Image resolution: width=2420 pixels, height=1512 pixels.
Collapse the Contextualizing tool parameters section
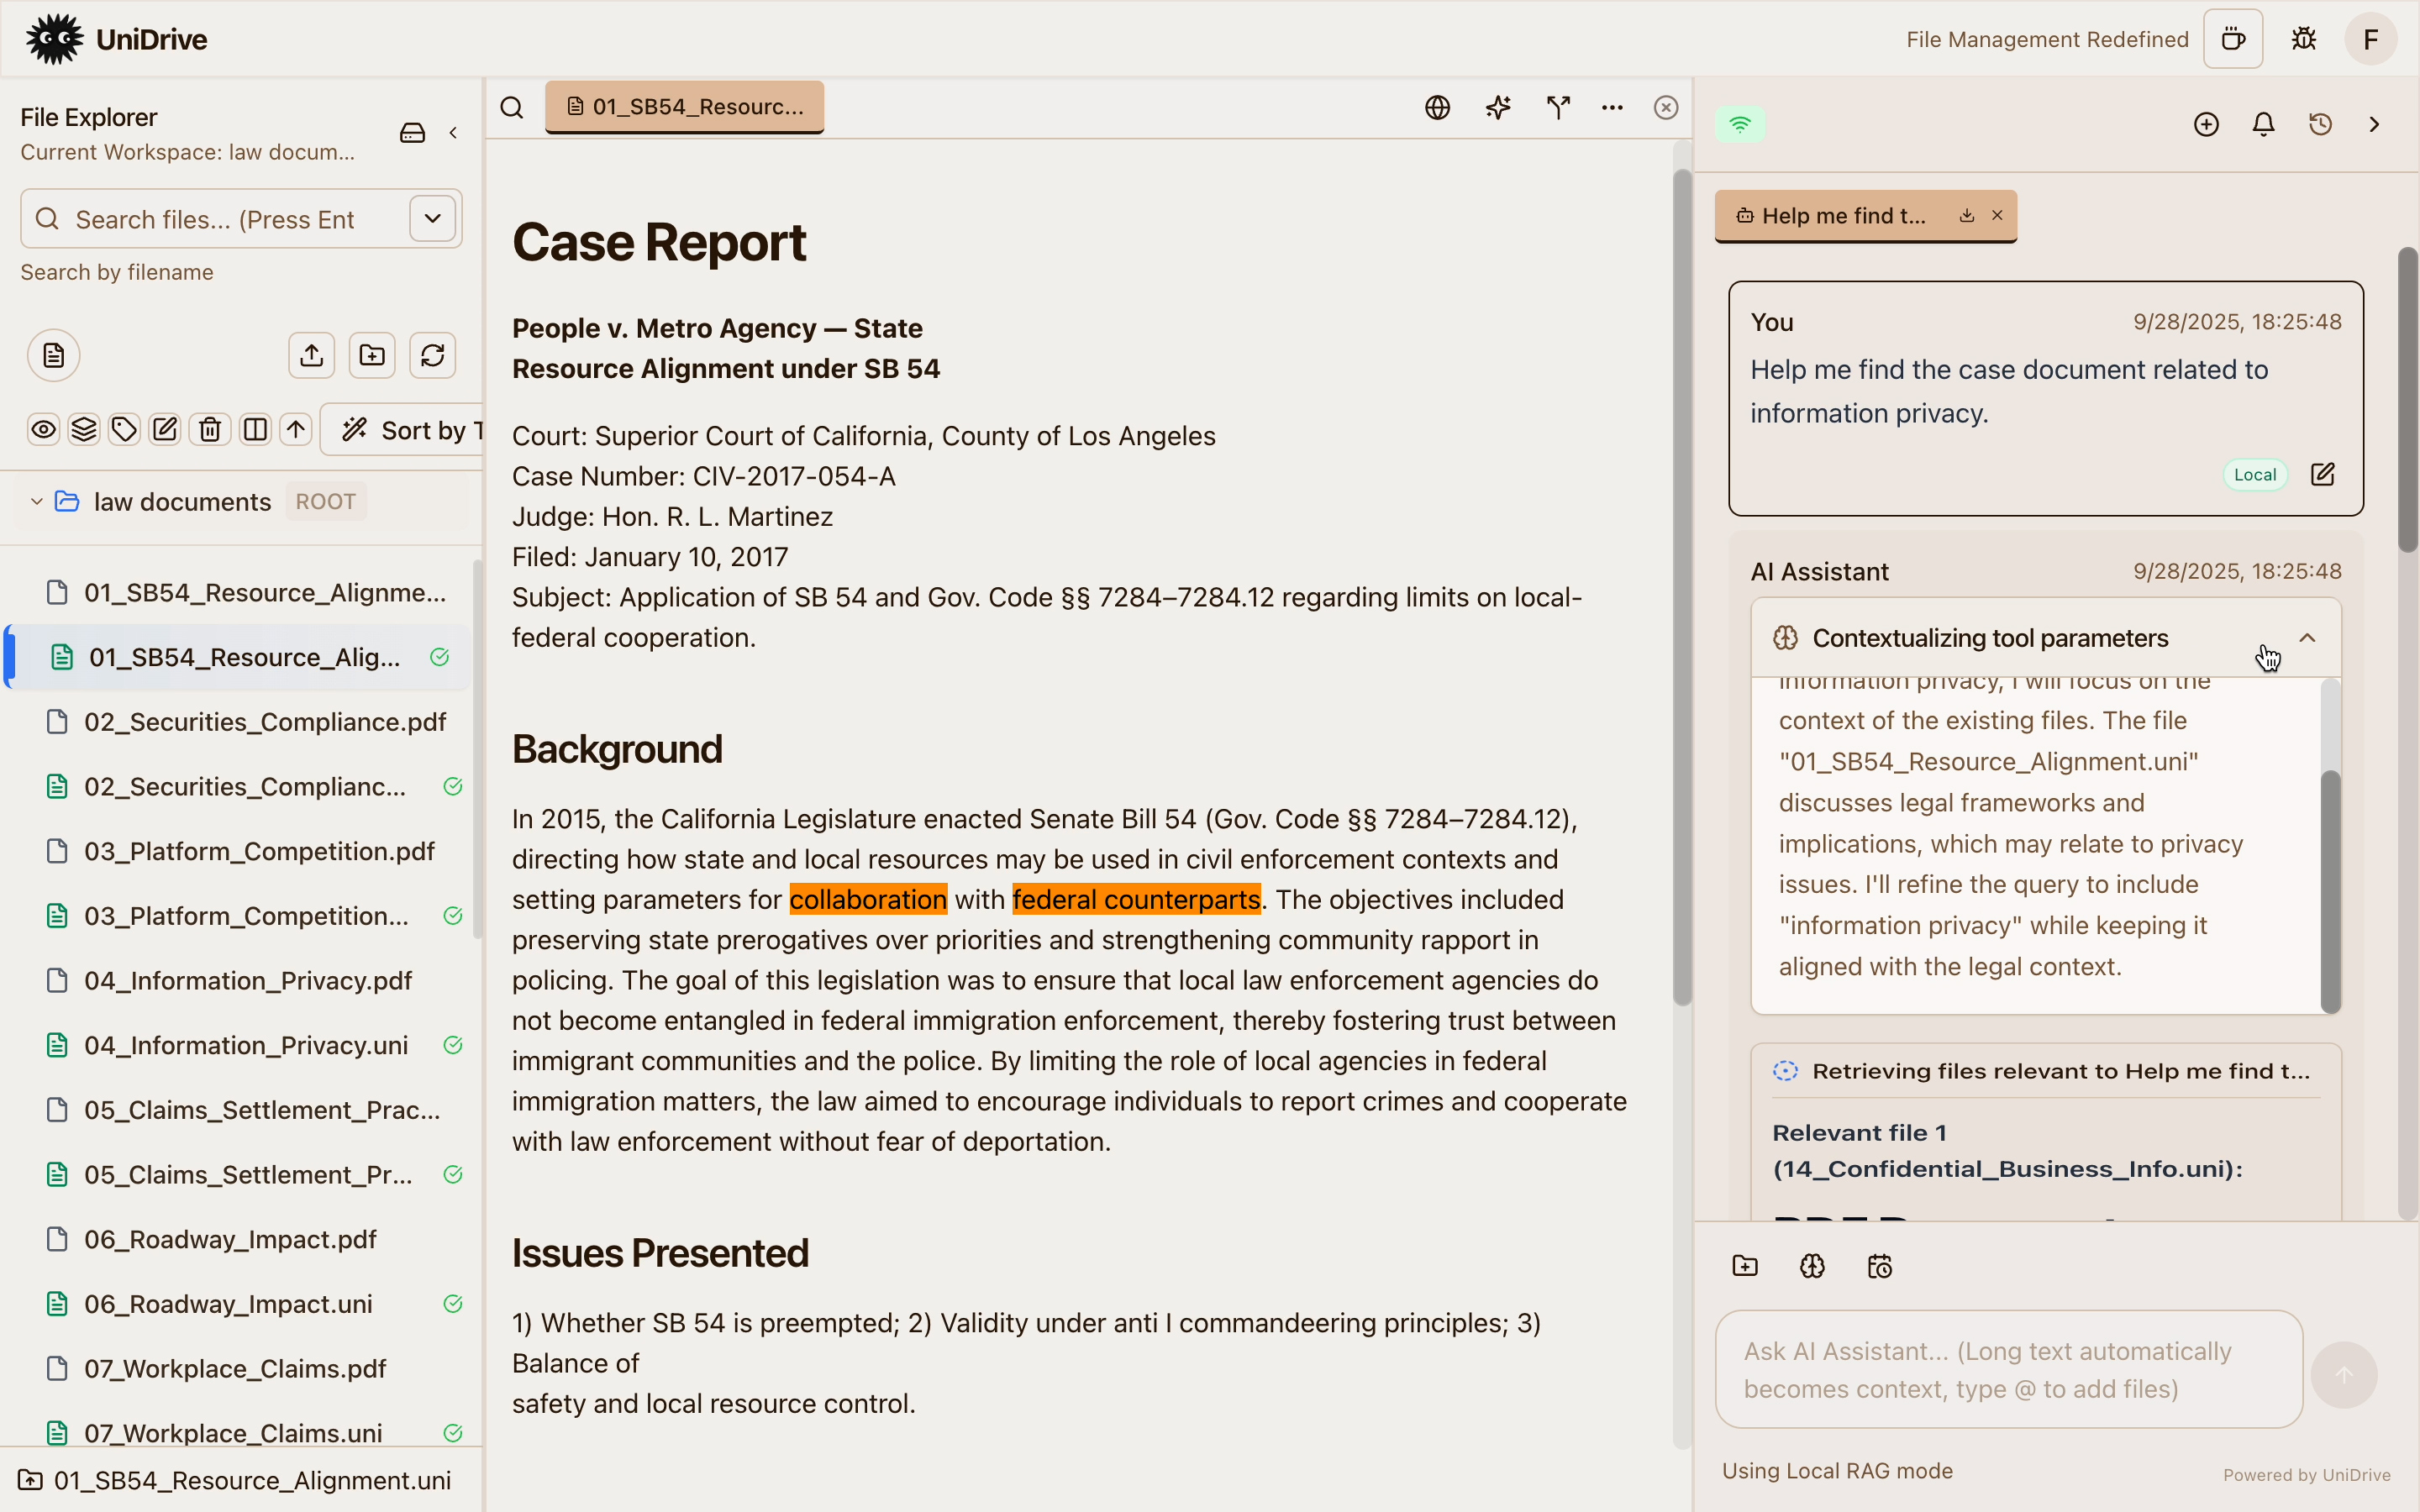[2307, 638]
